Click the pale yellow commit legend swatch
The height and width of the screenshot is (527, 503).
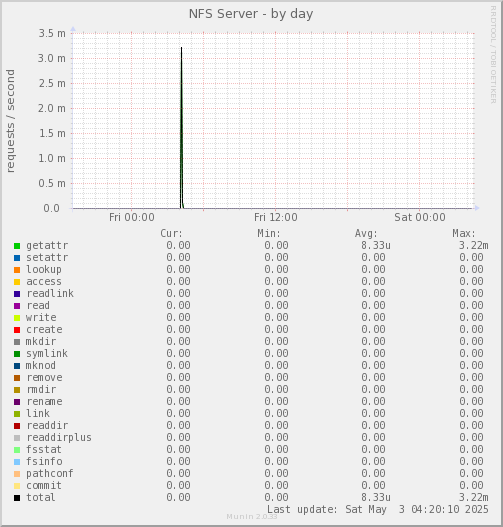17,486
